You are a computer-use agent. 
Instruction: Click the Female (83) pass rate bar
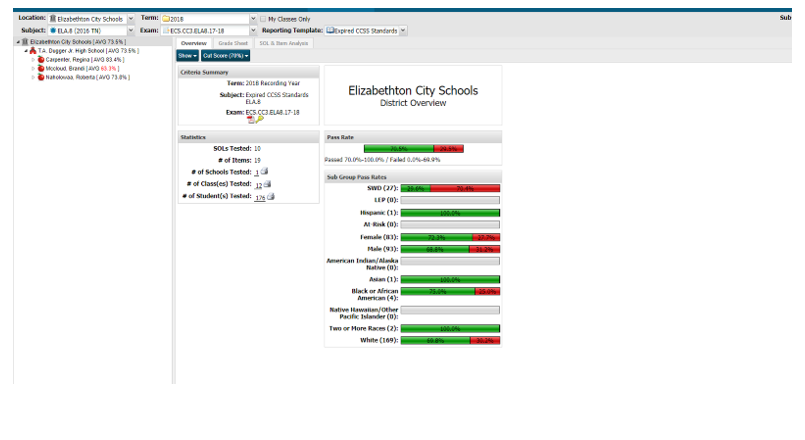pyautogui.click(x=450, y=237)
